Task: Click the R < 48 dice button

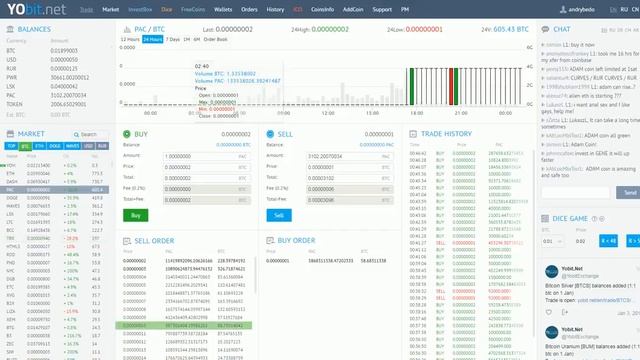Action: 608,241
